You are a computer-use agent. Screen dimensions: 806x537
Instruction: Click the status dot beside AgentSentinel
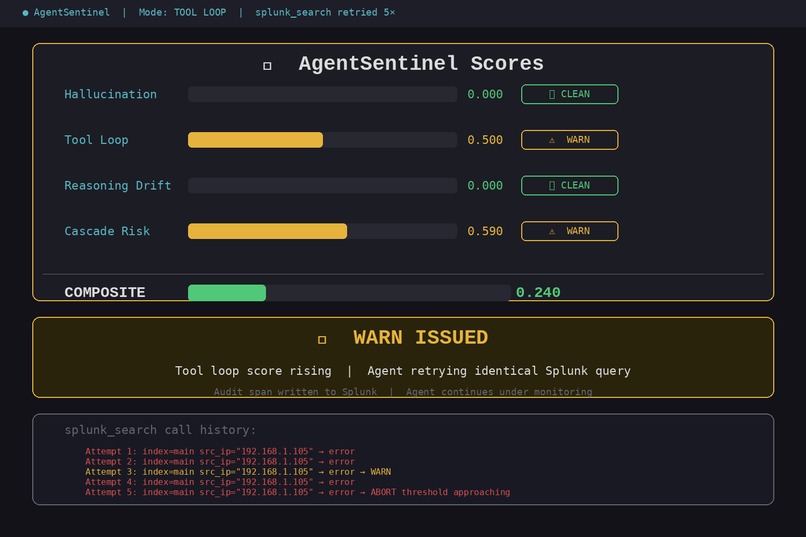pos(25,13)
